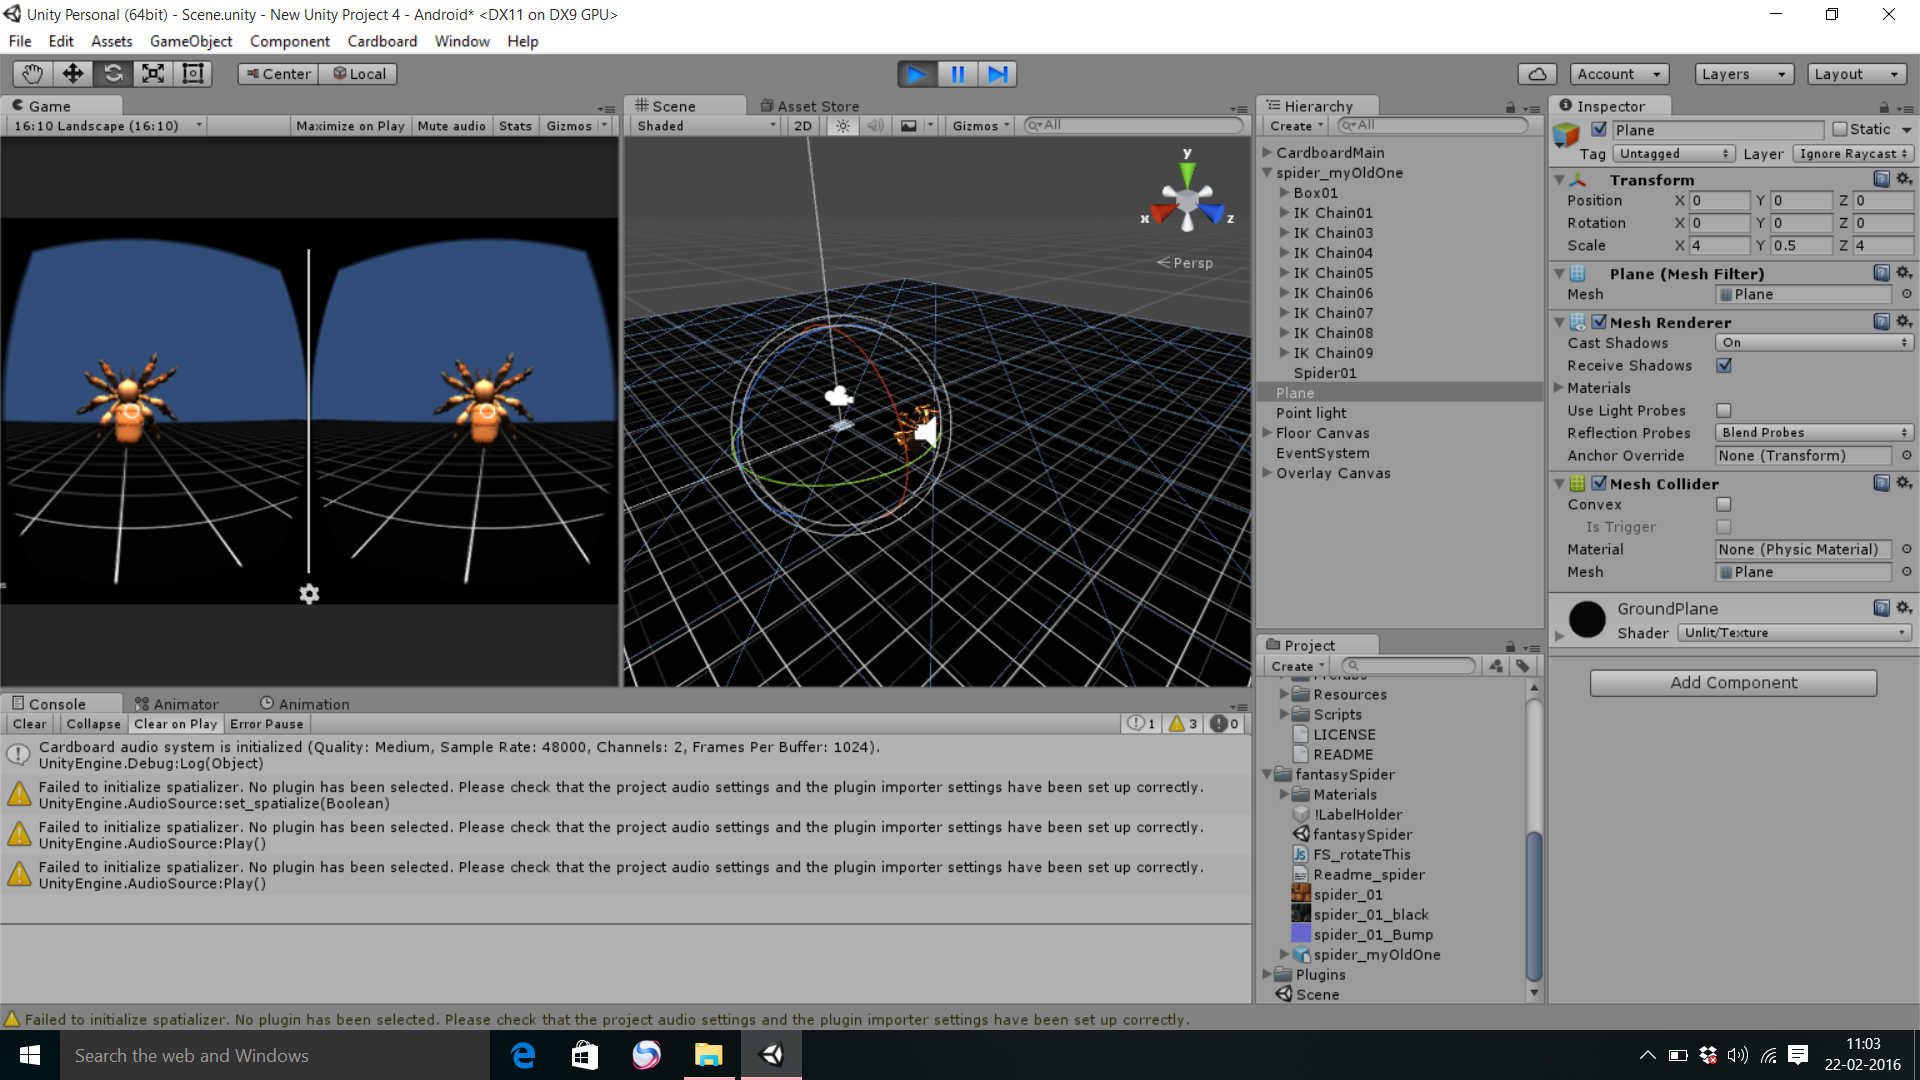Open the Layers dropdown
The width and height of the screenshot is (1920, 1080).
[1744, 74]
